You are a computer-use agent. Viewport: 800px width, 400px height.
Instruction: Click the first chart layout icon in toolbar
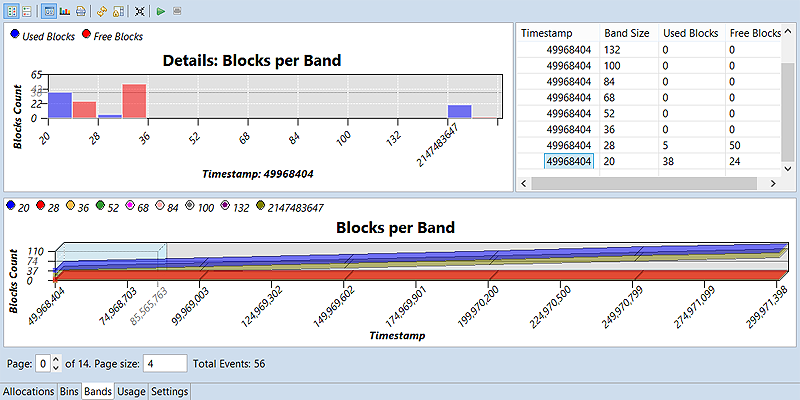(11, 11)
